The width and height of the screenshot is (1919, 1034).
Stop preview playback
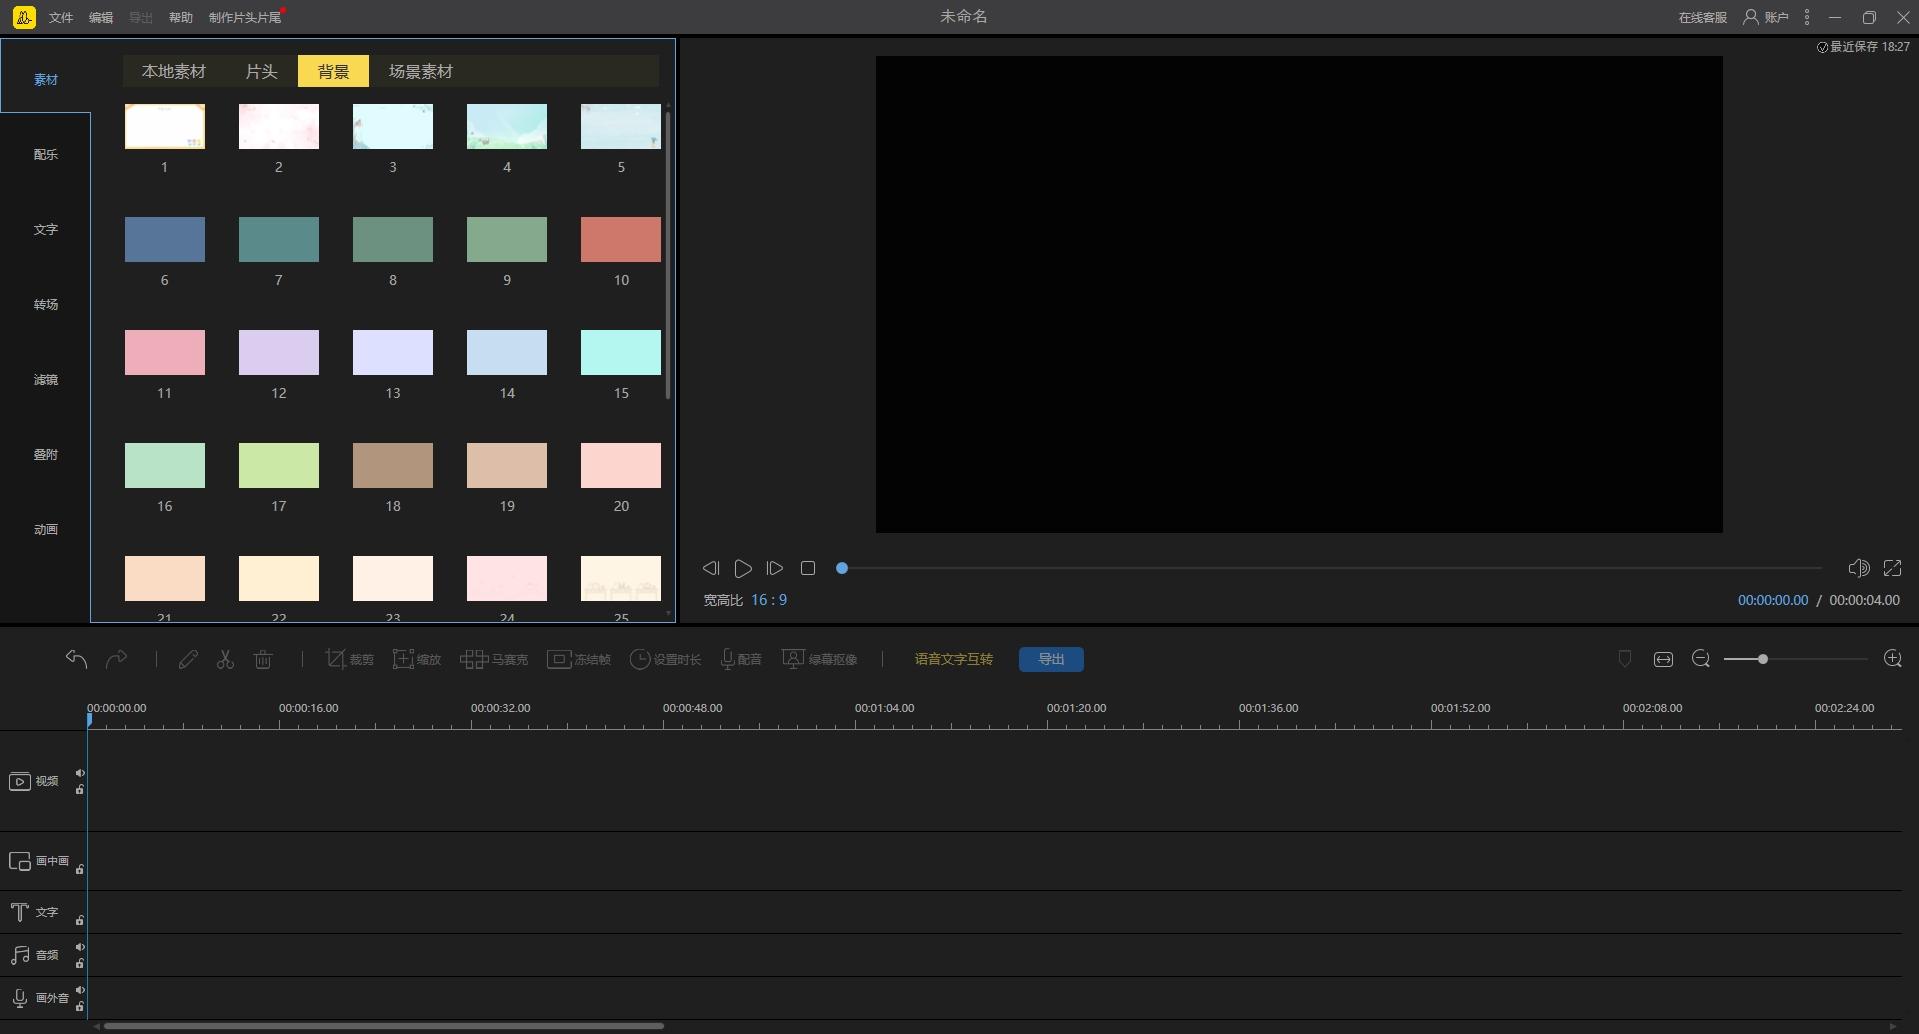click(x=808, y=568)
